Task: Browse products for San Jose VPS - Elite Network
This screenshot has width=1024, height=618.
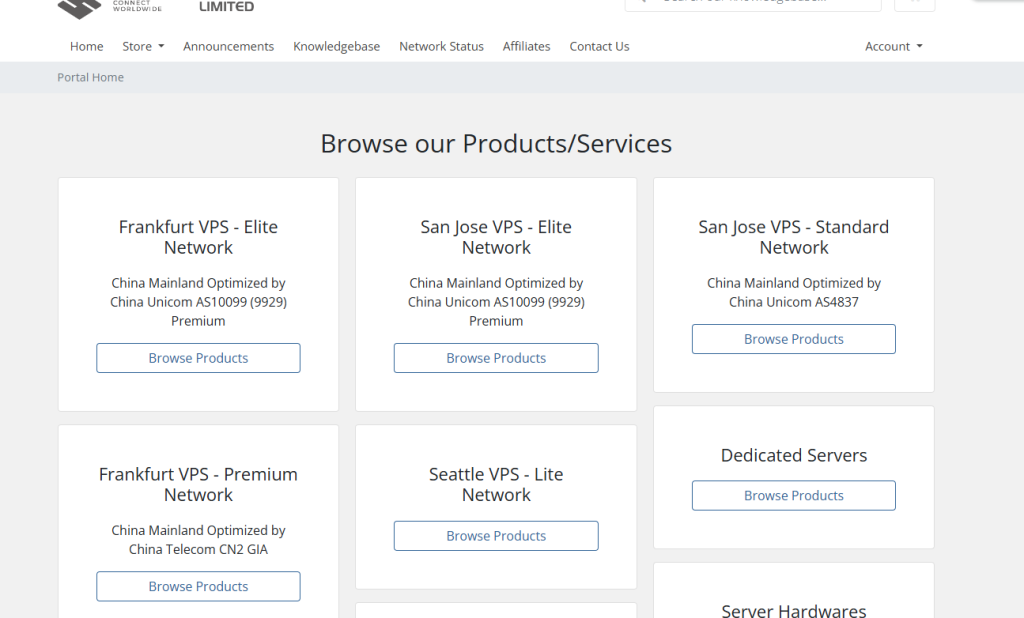Action: coord(496,358)
